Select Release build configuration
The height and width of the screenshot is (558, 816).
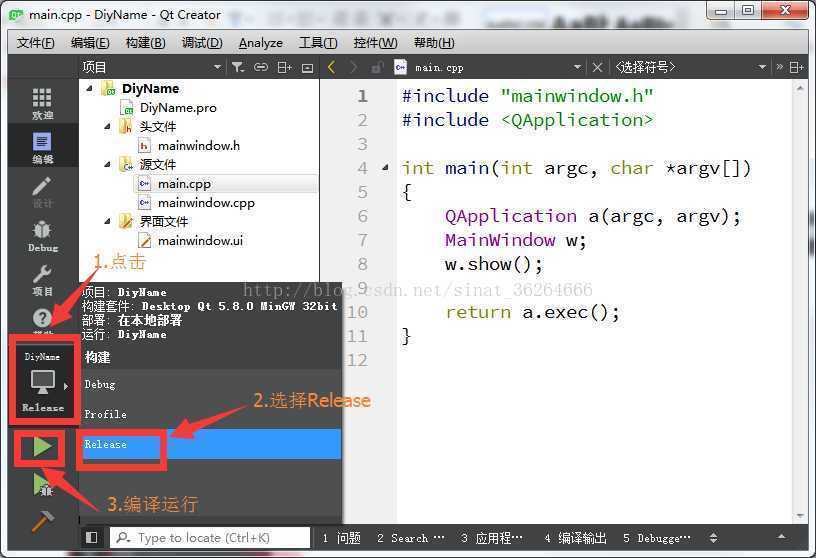[211, 444]
